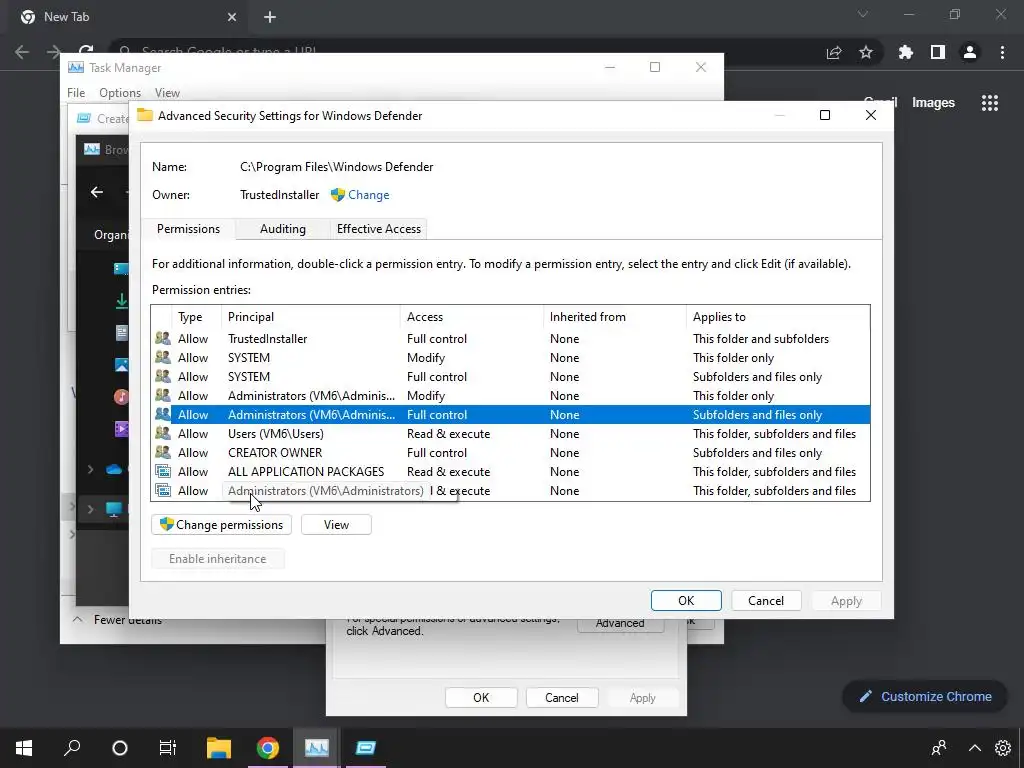Open the Effective Access tab
Screen dimensions: 1024x768
(x=379, y=229)
